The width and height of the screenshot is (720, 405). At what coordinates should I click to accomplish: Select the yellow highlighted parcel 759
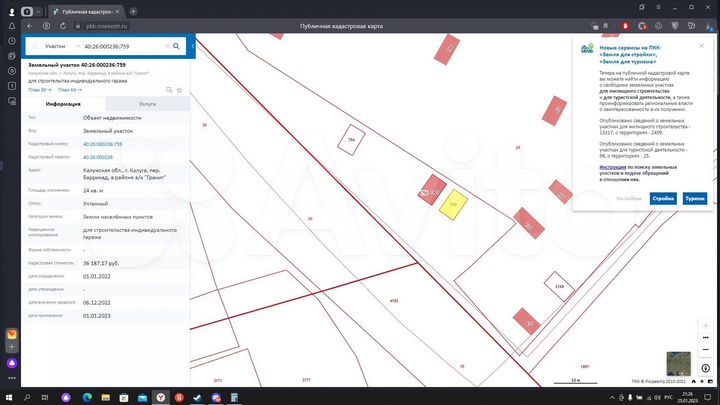(x=453, y=205)
